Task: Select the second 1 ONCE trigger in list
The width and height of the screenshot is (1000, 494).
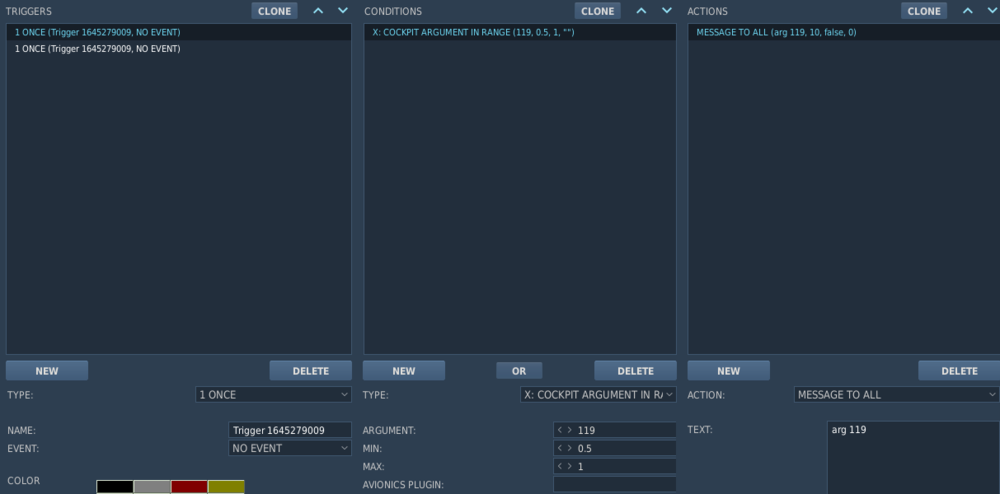Action: 98,49
